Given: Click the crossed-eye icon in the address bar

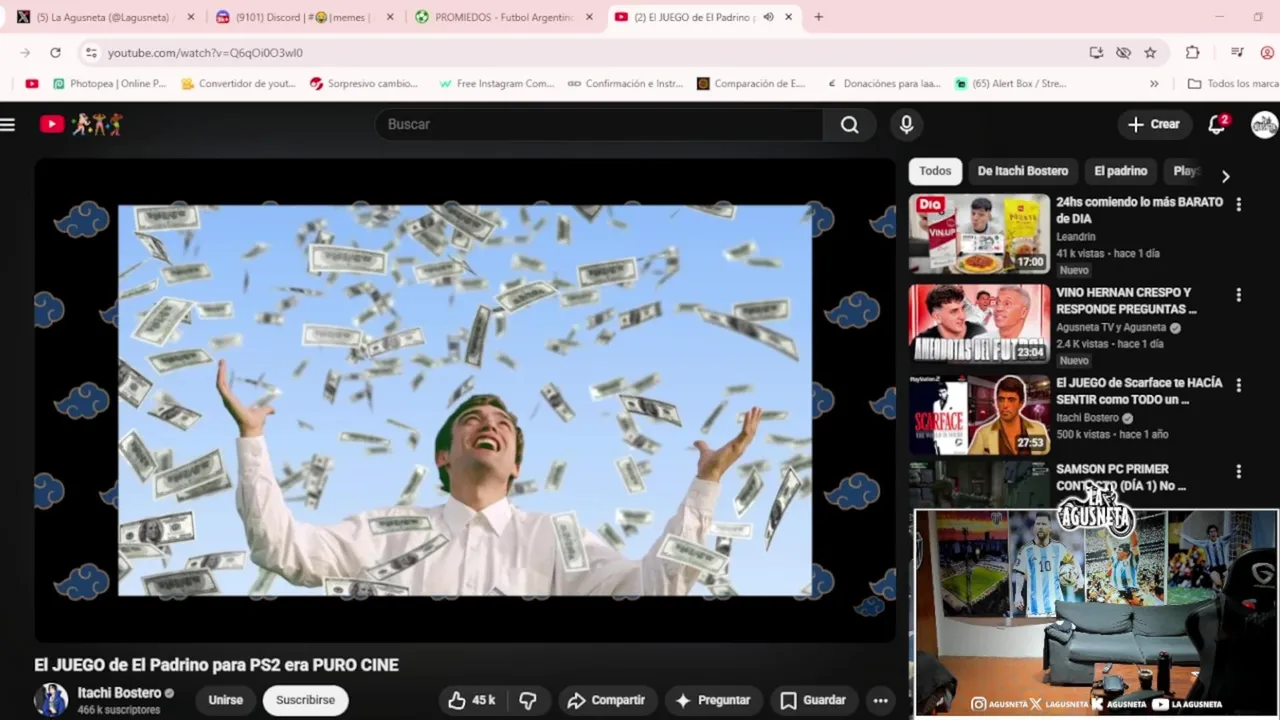Looking at the screenshot, I should pos(1123,52).
